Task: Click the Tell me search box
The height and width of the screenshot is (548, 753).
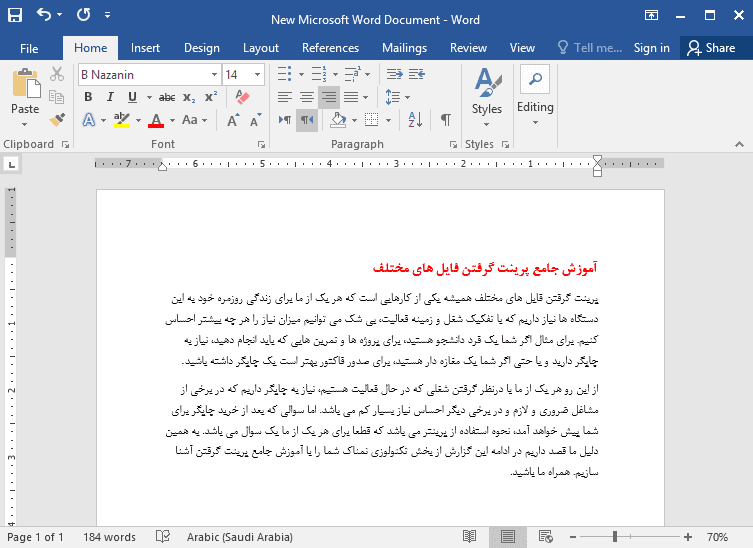Action: [x=590, y=48]
